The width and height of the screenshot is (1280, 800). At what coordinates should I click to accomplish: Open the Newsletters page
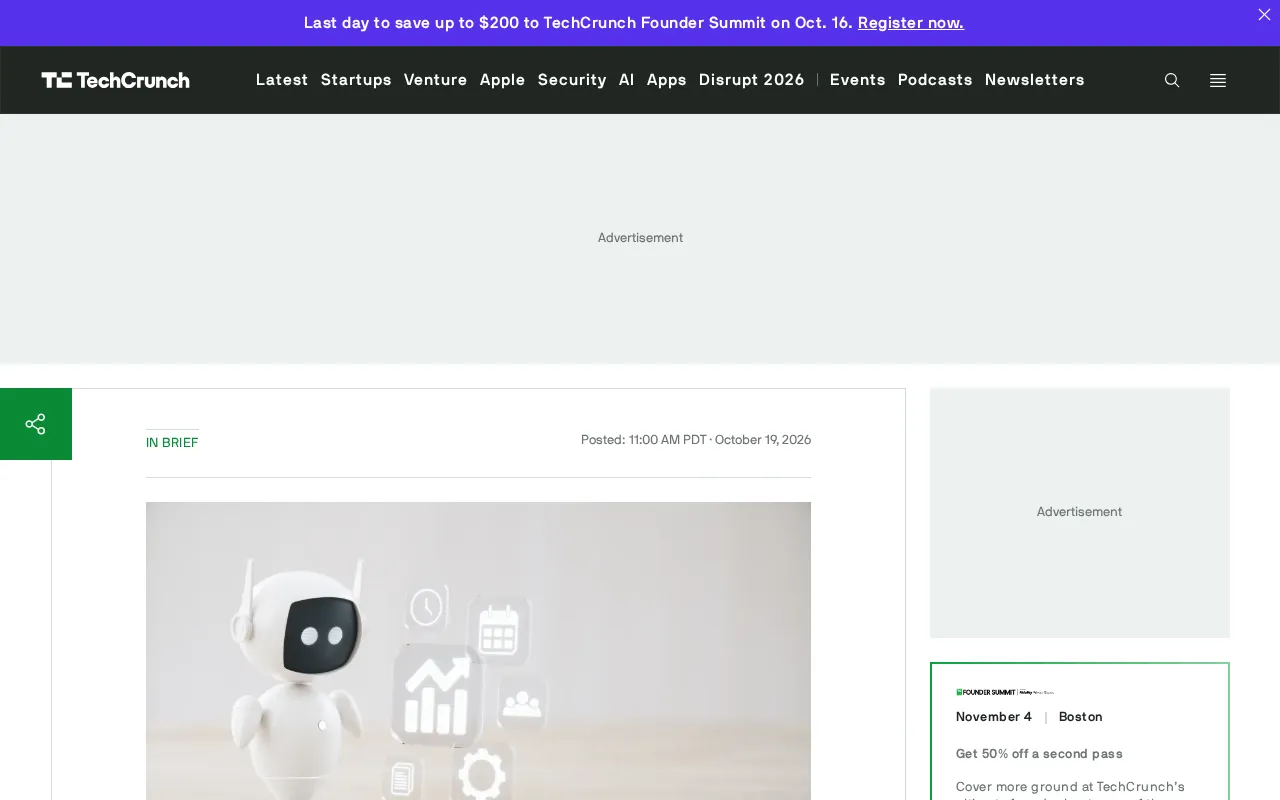tap(1035, 80)
